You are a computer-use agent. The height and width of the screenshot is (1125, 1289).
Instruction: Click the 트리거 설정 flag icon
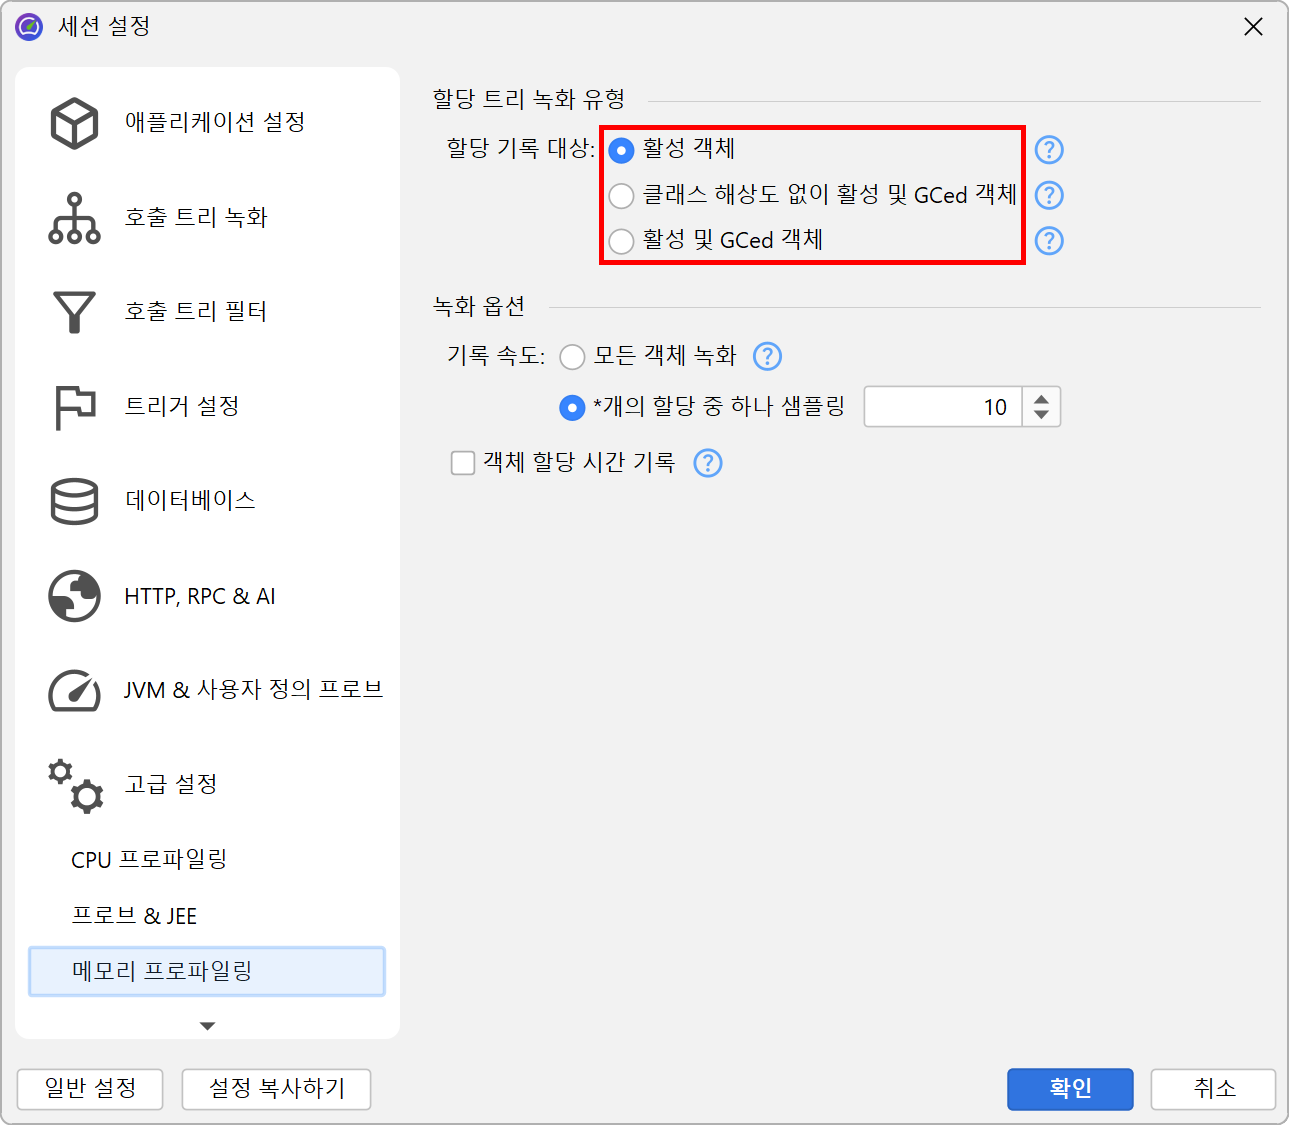74,407
